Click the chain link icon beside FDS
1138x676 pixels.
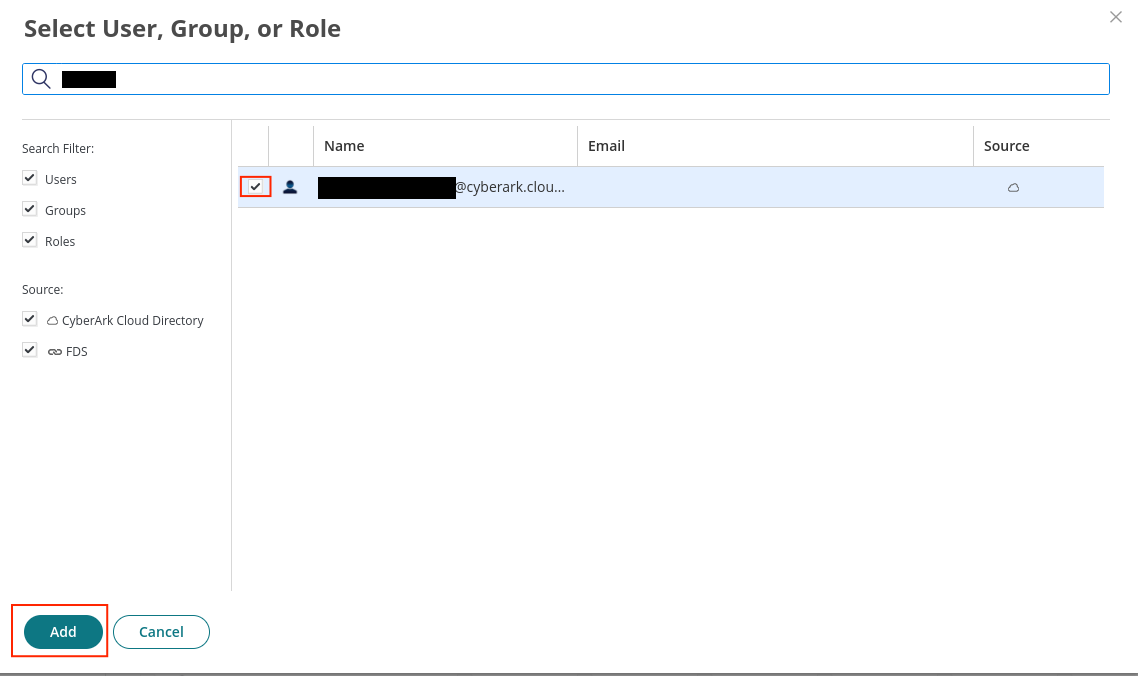(x=54, y=351)
